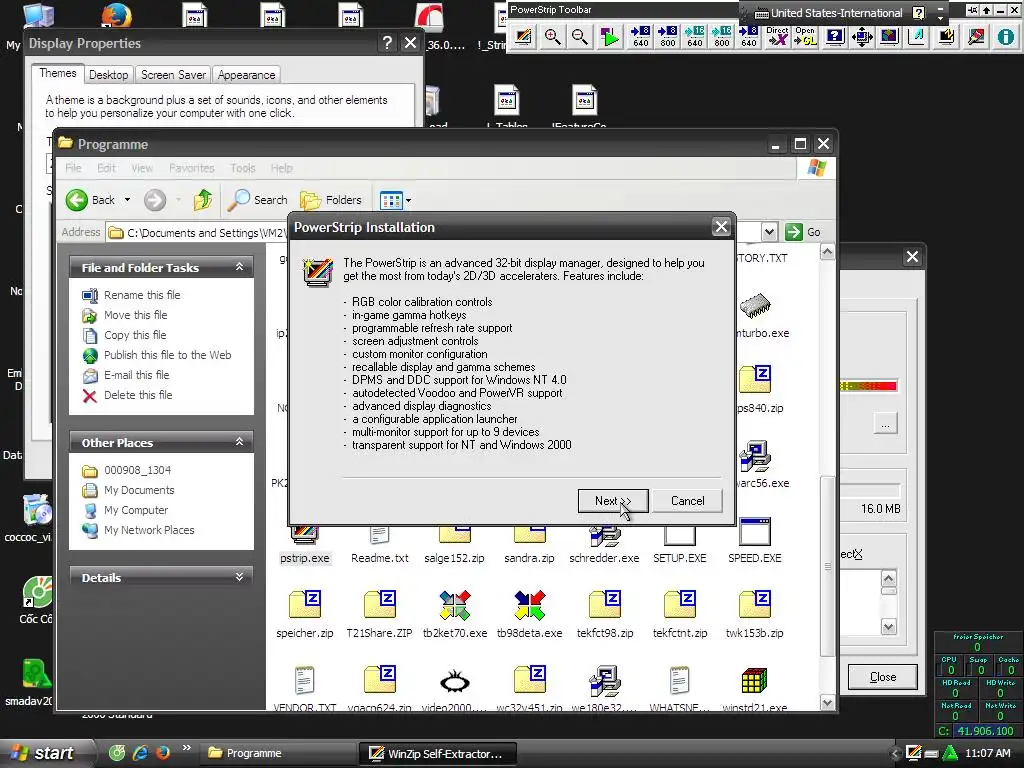Switch to 8-bit 800 resolution in PowerStrip Toolbar

[x=667, y=37]
